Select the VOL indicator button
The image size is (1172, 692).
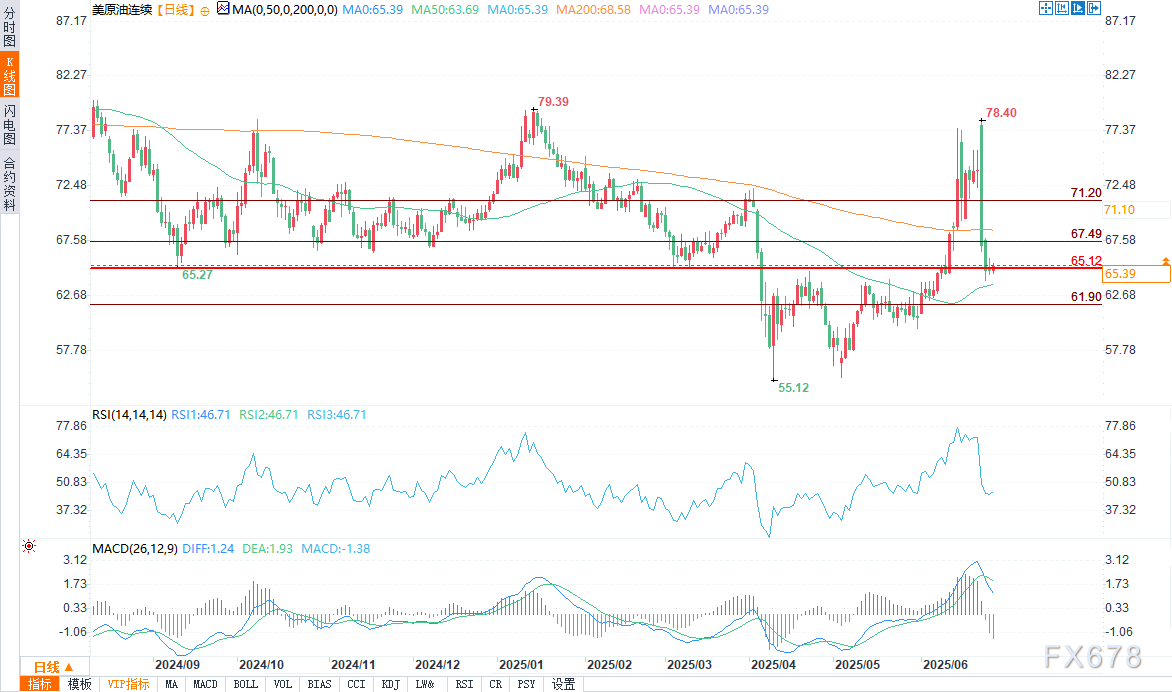pyautogui.click(x=283, y=684)
